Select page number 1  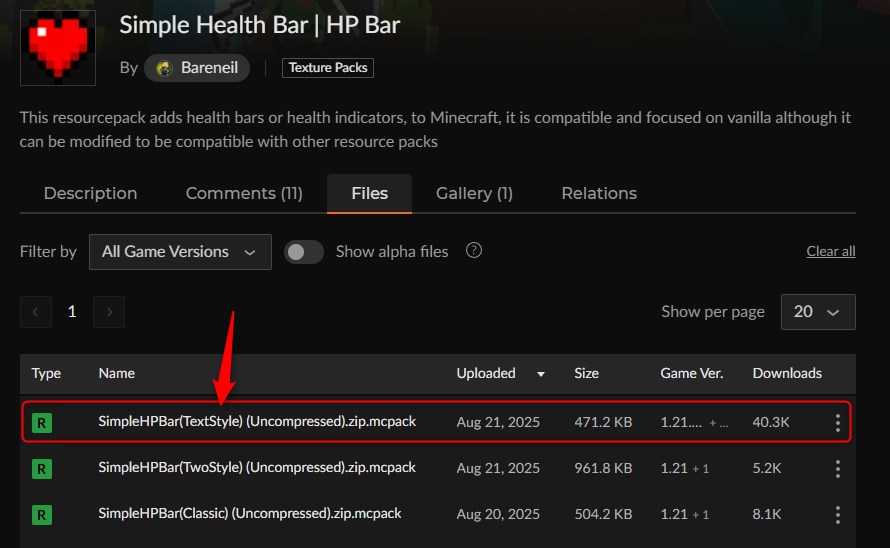[72, 312]
